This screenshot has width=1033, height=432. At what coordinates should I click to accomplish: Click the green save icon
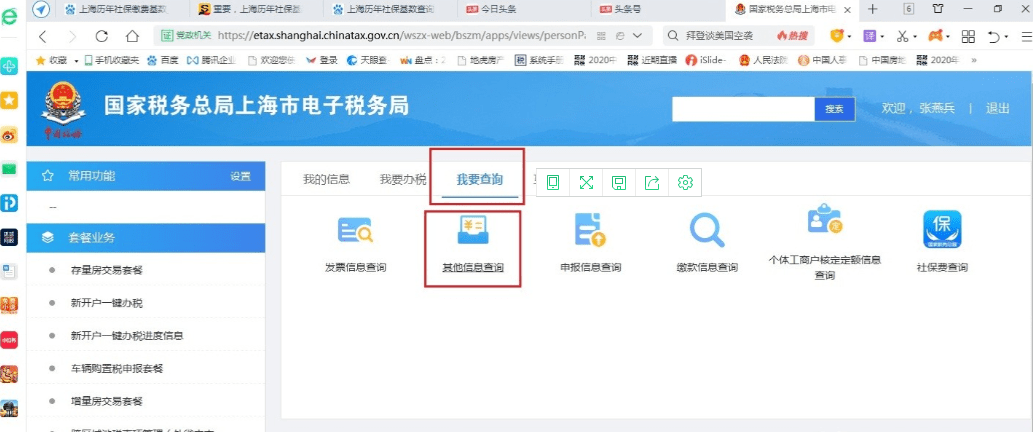[619, 182]
